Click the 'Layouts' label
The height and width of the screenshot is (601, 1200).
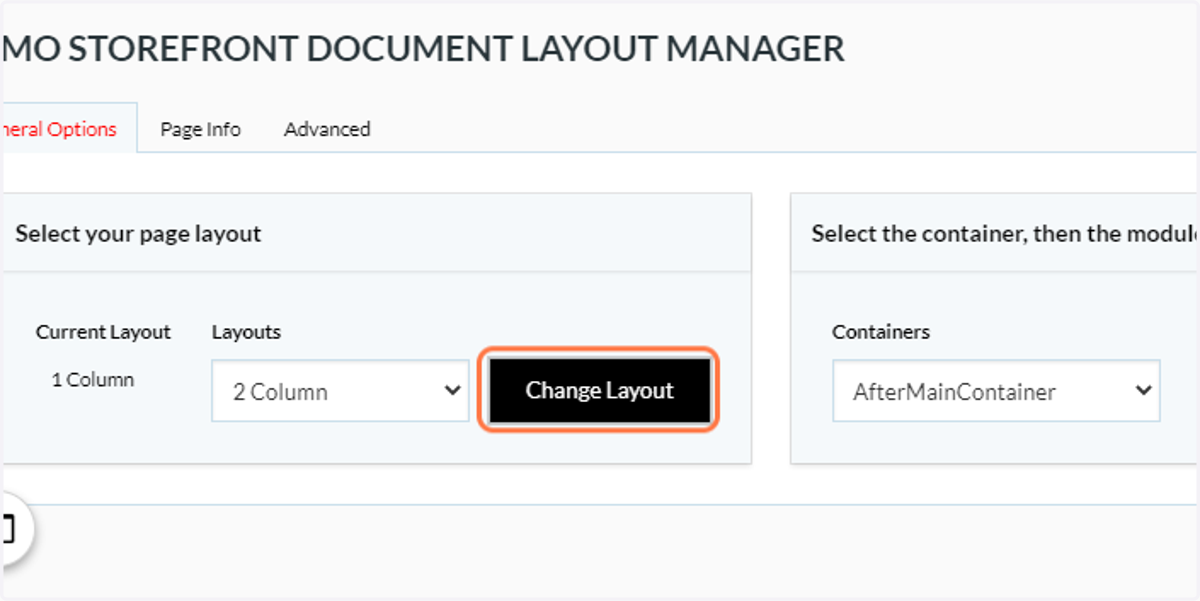pos(246,332)
